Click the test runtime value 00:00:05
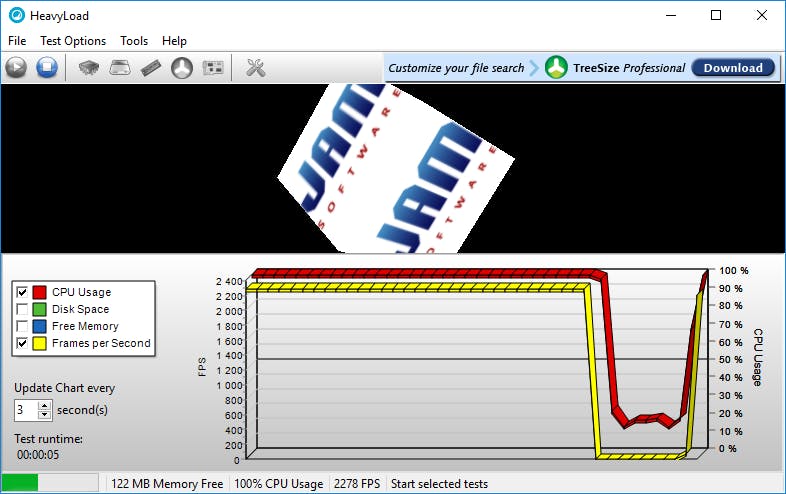This screenshot has height=494, width=786. [x=38, y=454]
